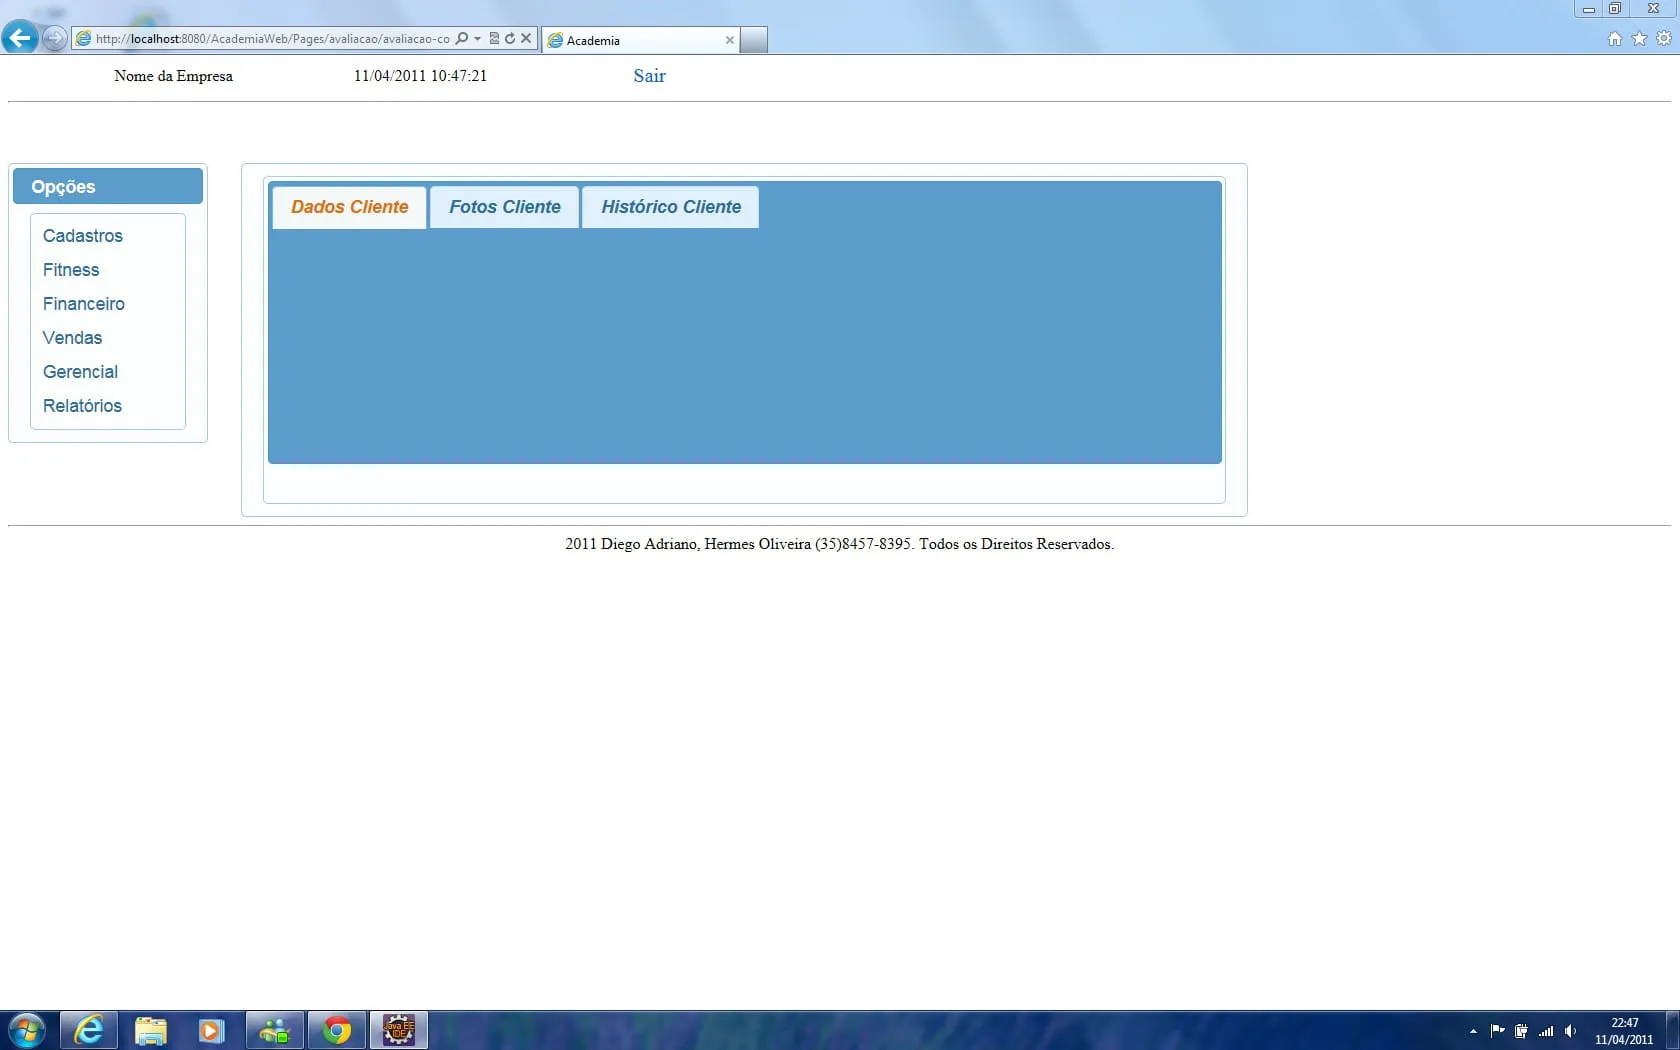Open the Java EE IDE taskbar icon
The height and width of the screenshot is (1050, 1680).
click(x=399, y=1030)
